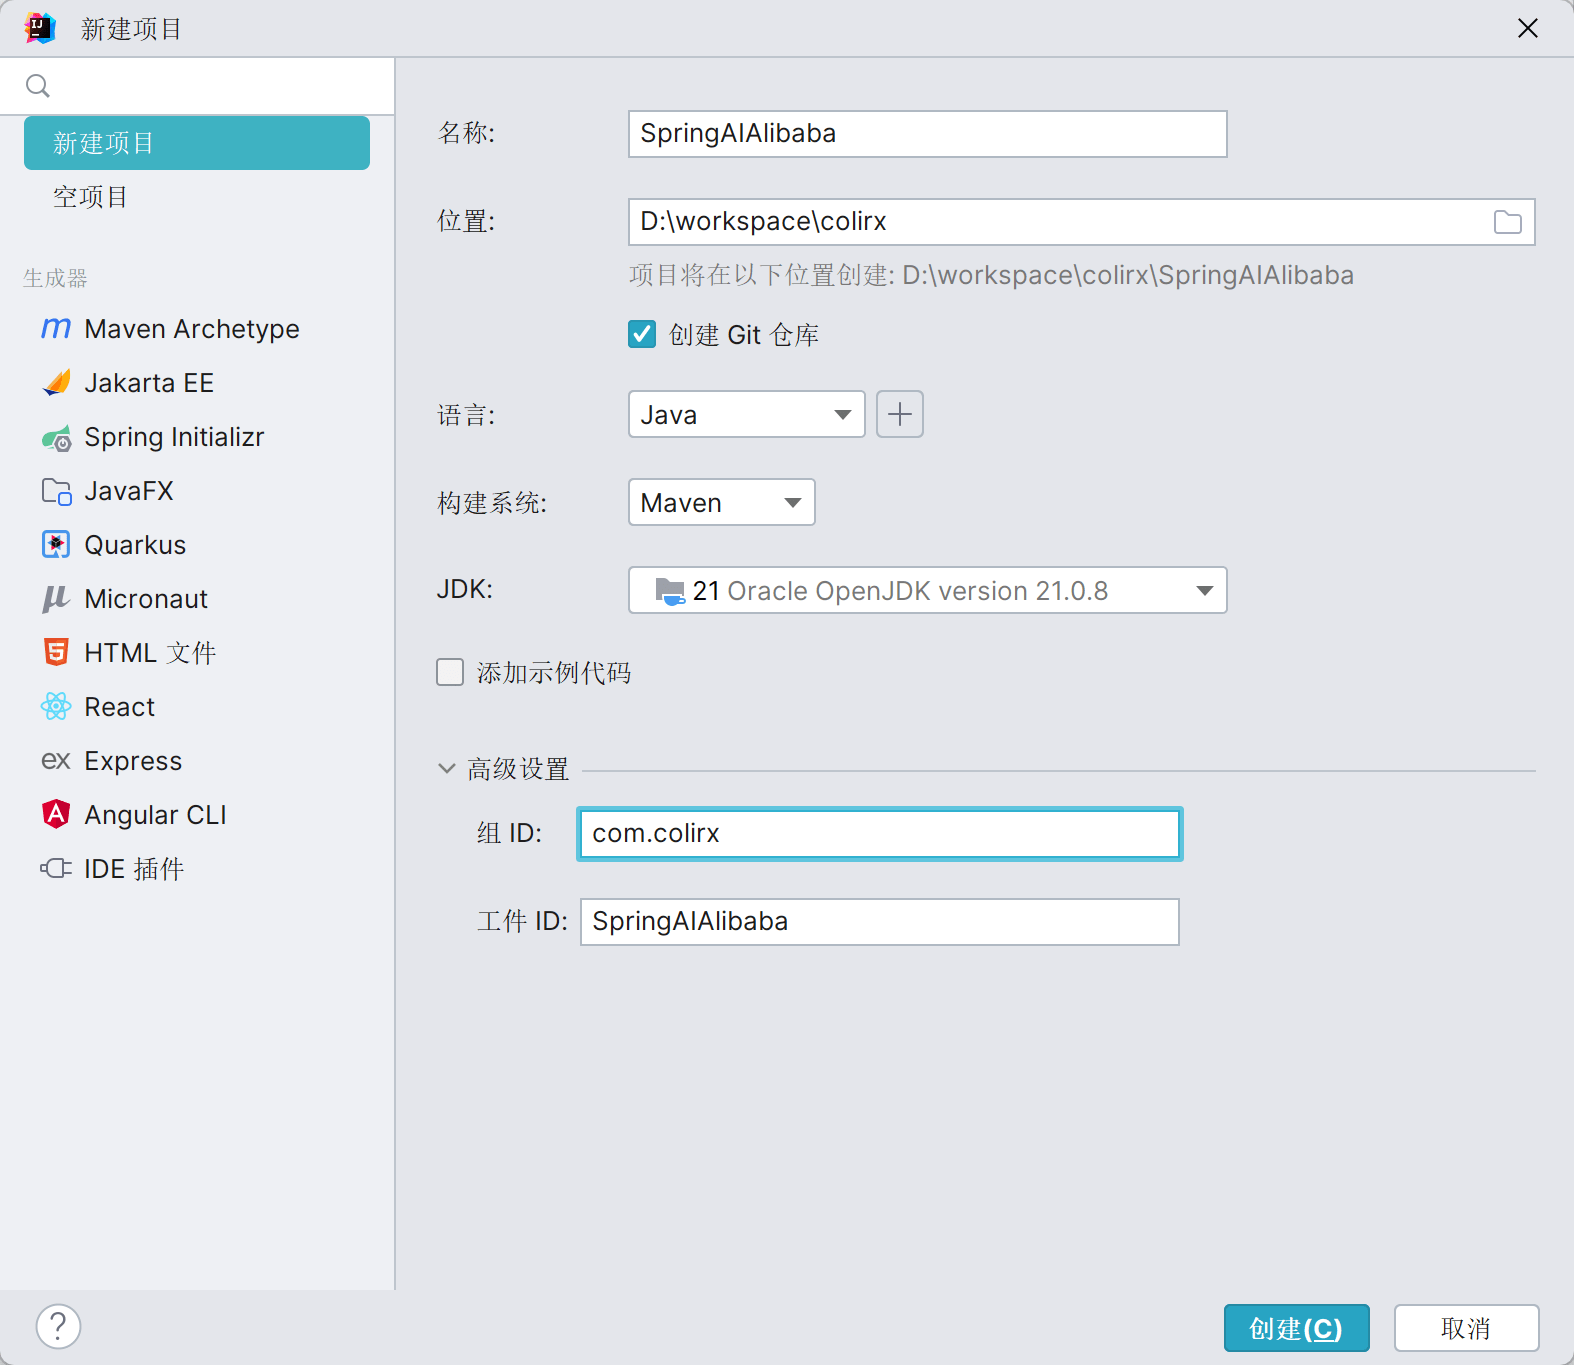Click the 创建(C) button
The height and width of the screenshot is (1365, 1574).
tap(1296, 1328)
